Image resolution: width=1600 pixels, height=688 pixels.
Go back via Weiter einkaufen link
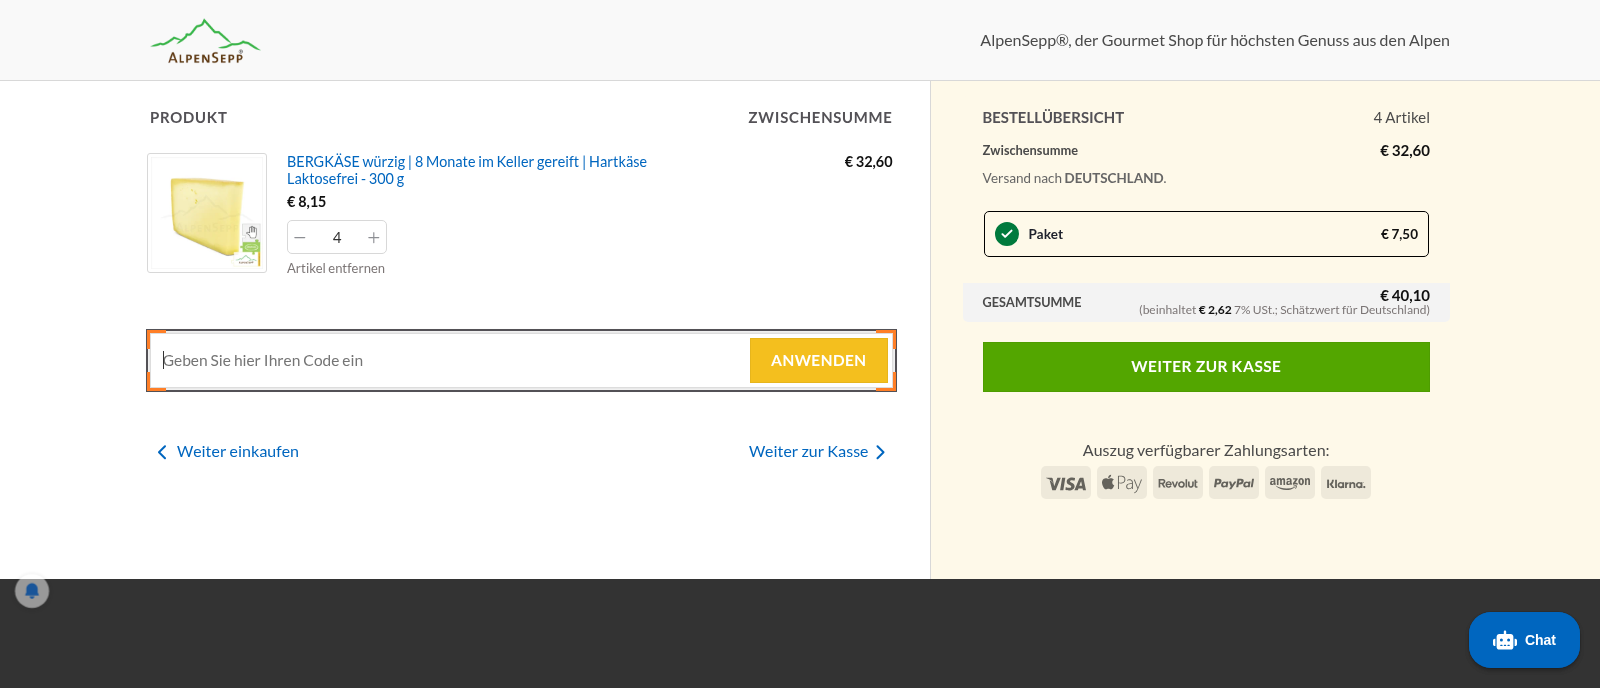click(x=228, y=452)
